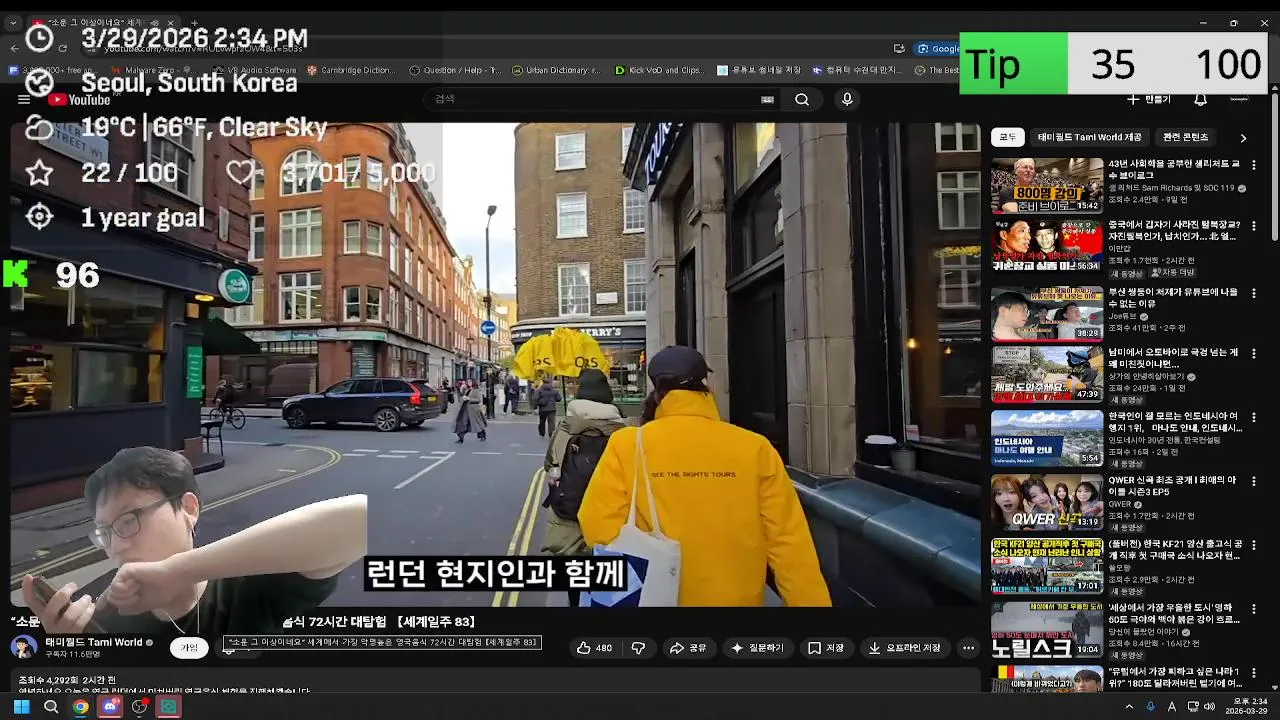Save video to playlist with 저장

tap(826, 648)
